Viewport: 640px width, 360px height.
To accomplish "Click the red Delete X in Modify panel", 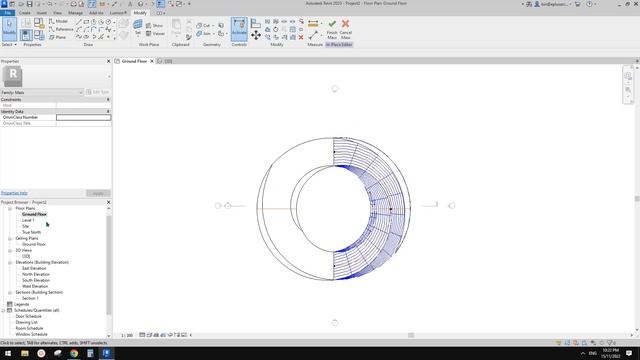I will click(x=301, y=37).
